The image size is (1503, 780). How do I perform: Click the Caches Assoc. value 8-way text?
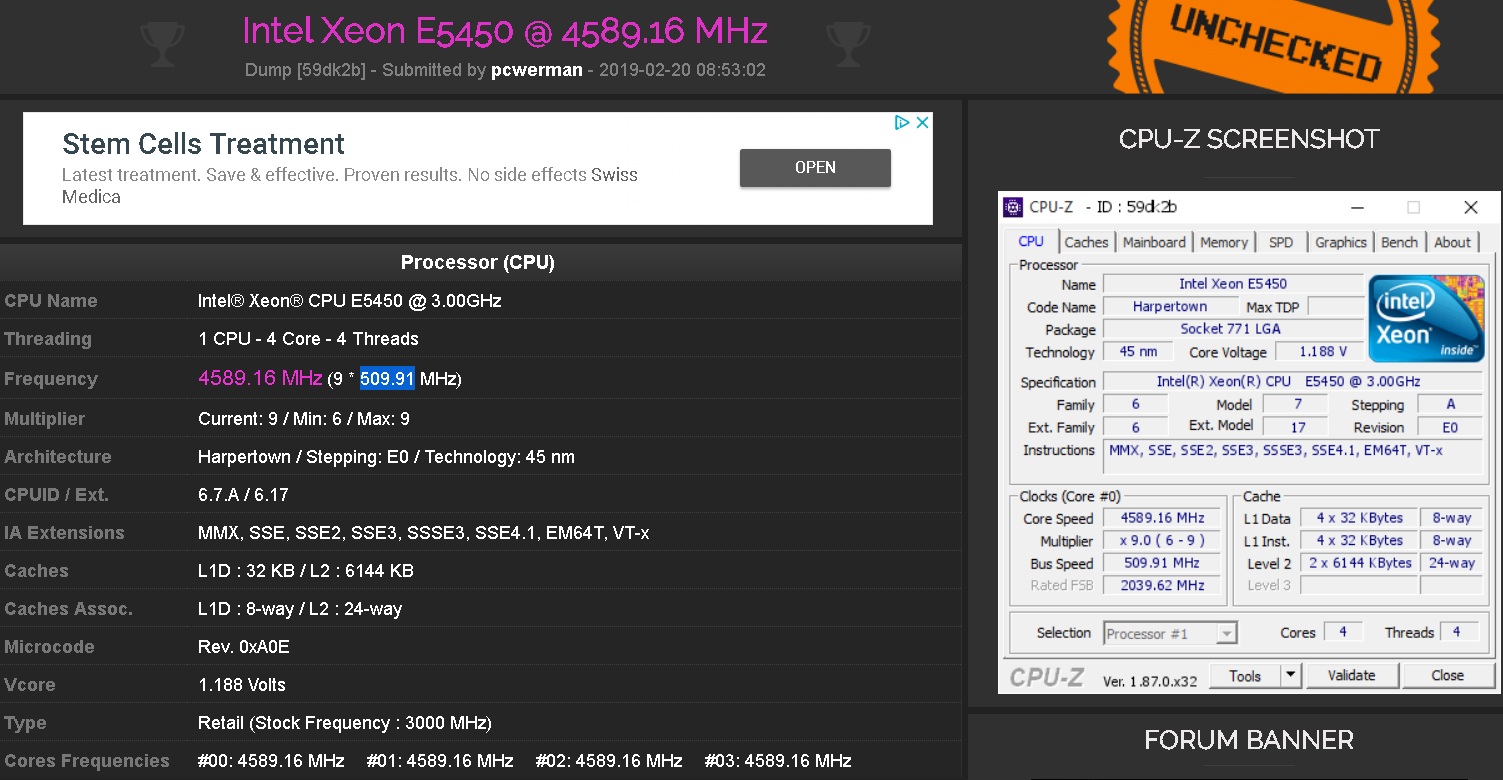click(x=300, y=609)
